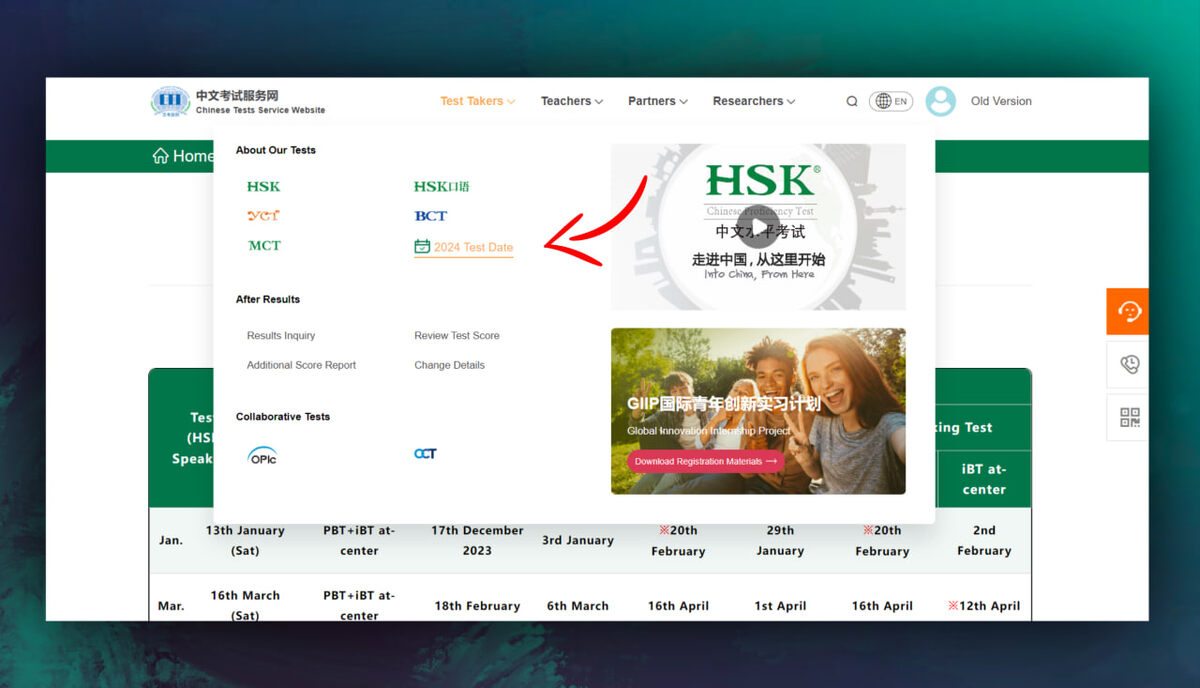This screenshot has height=688, width=1200.
Task: Select the Jan. row label
Action: click(171, 540)
